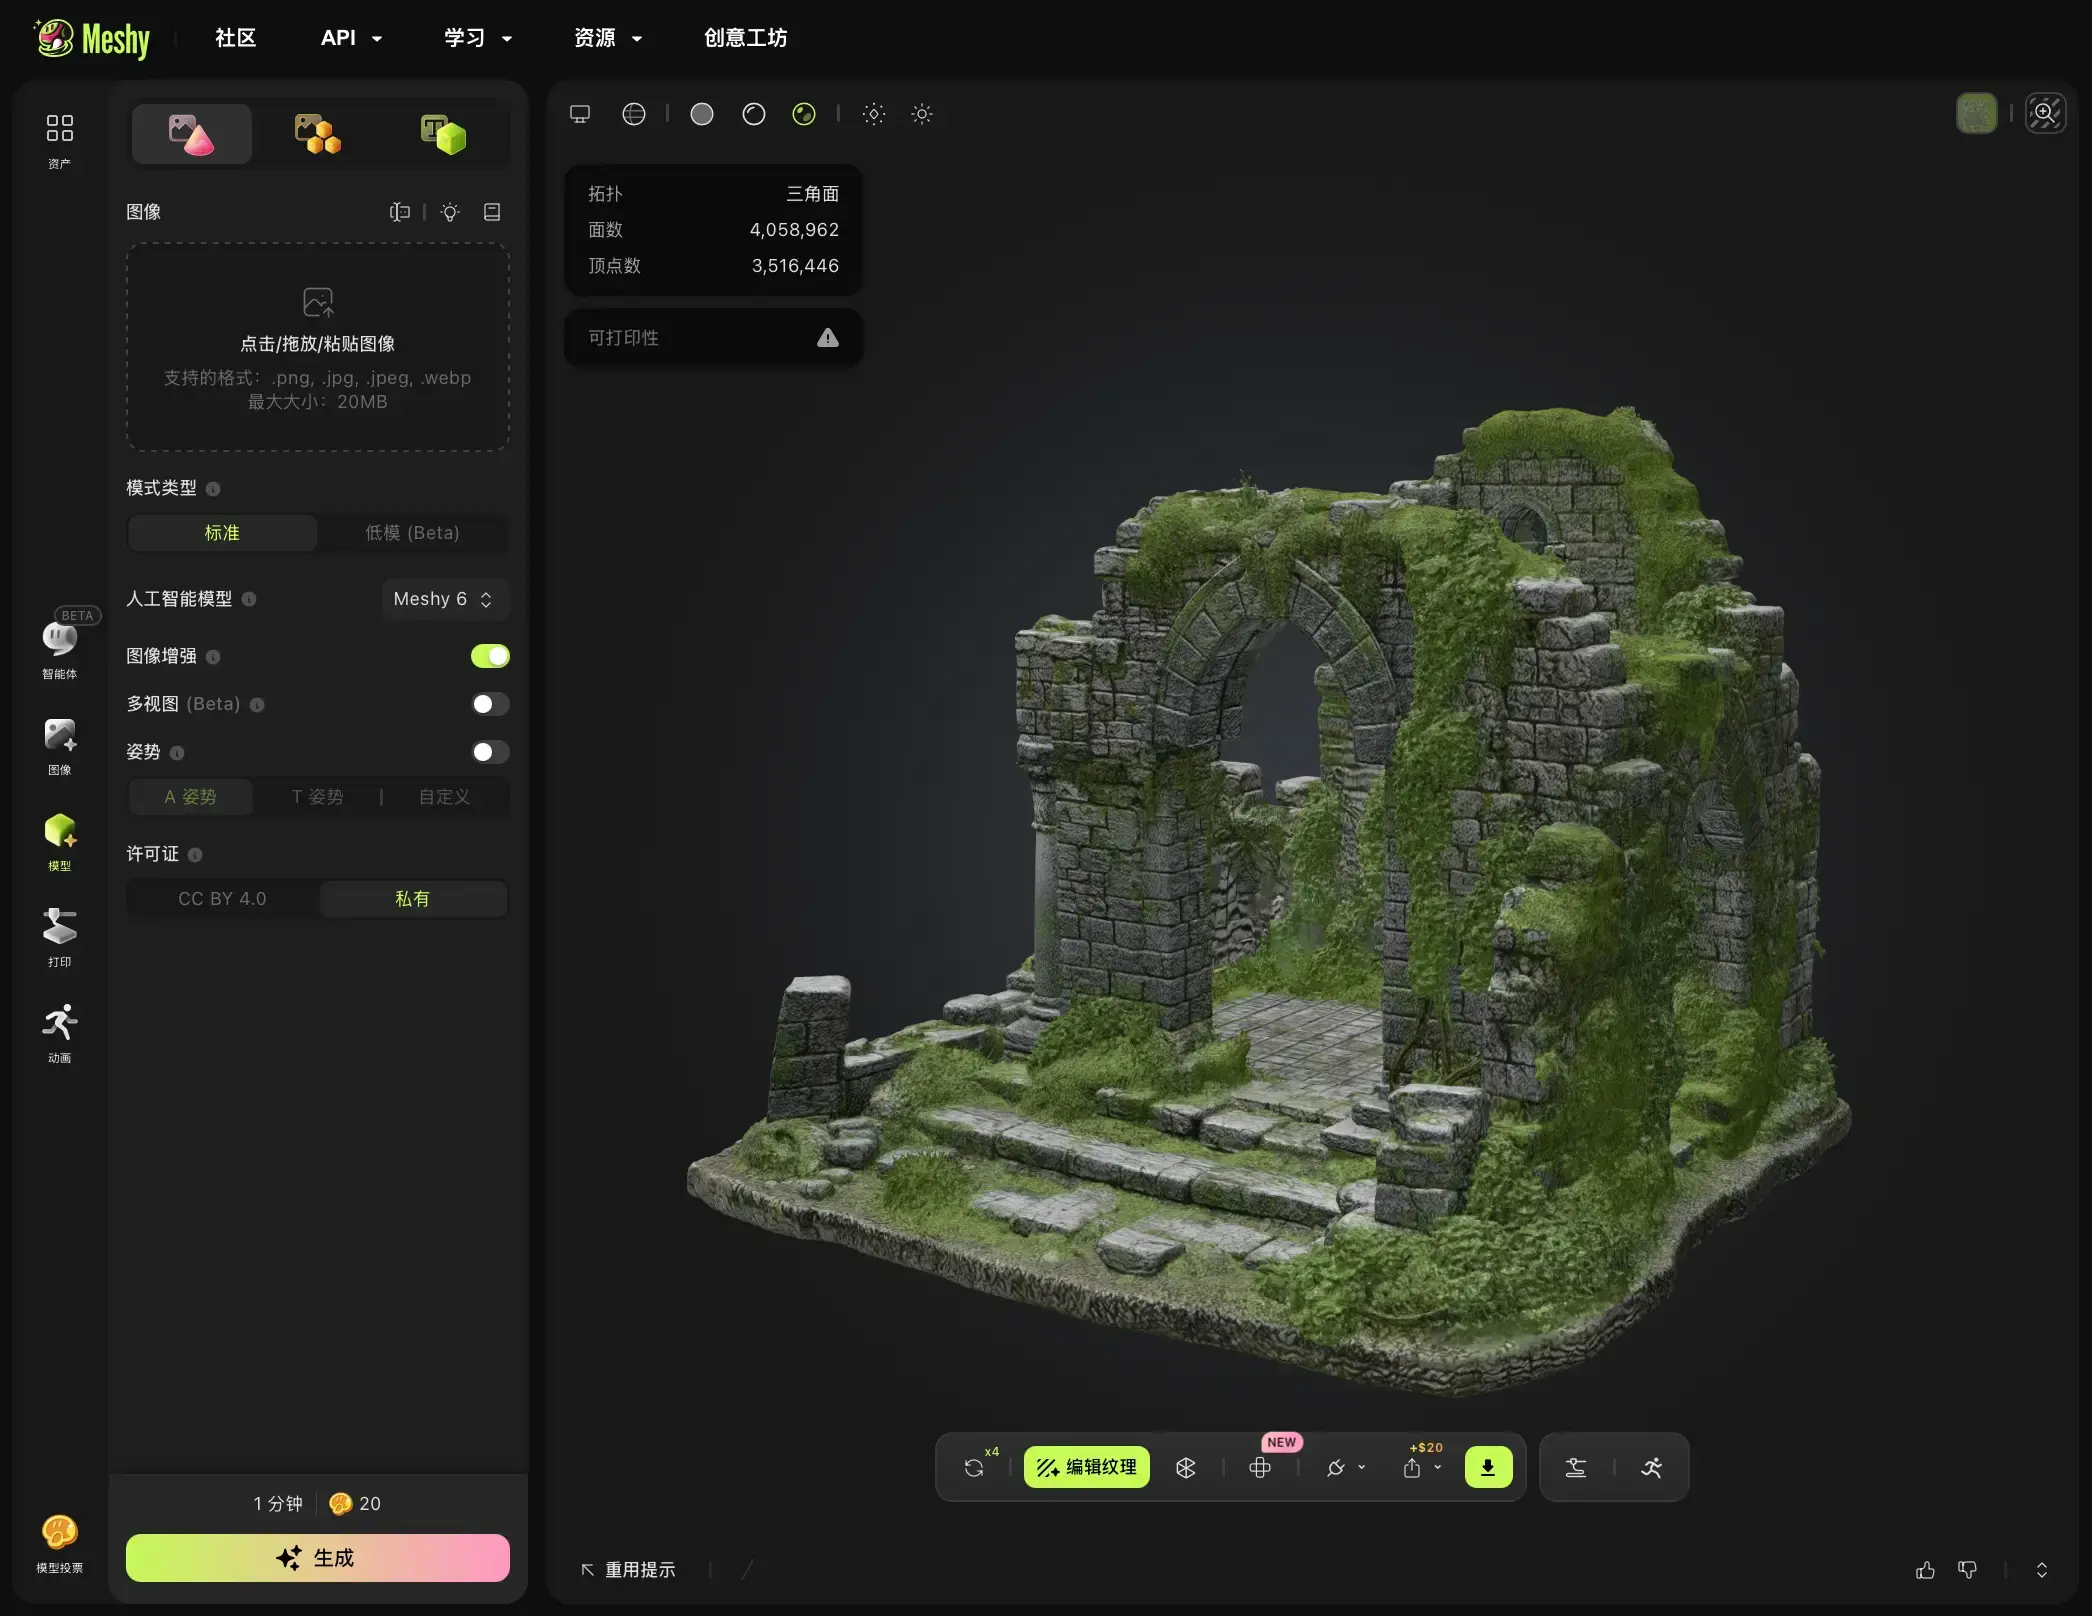Click the 编辑纹理 edit texture button
Image resolution: width=2092 pixels, height=1616 pixels.
coord(1087,1467)
